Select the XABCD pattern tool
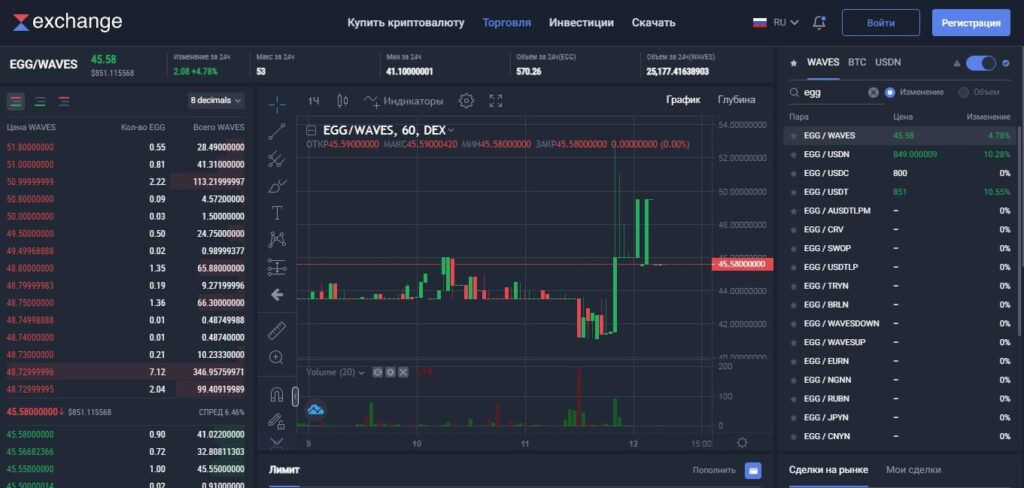1024x488 pixels. click(277, 240)
